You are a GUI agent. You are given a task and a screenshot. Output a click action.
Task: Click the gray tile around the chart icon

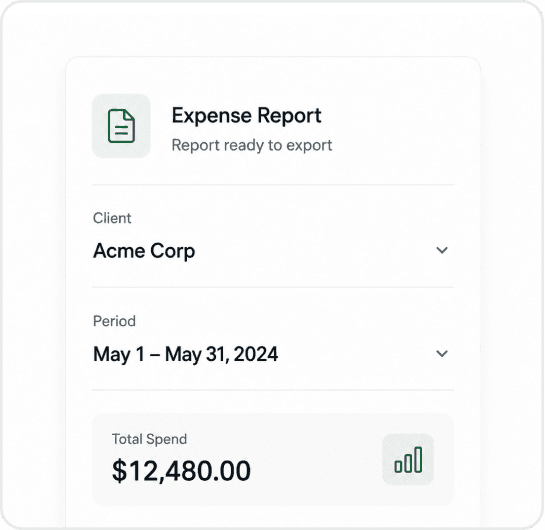(x=408, y=459)
